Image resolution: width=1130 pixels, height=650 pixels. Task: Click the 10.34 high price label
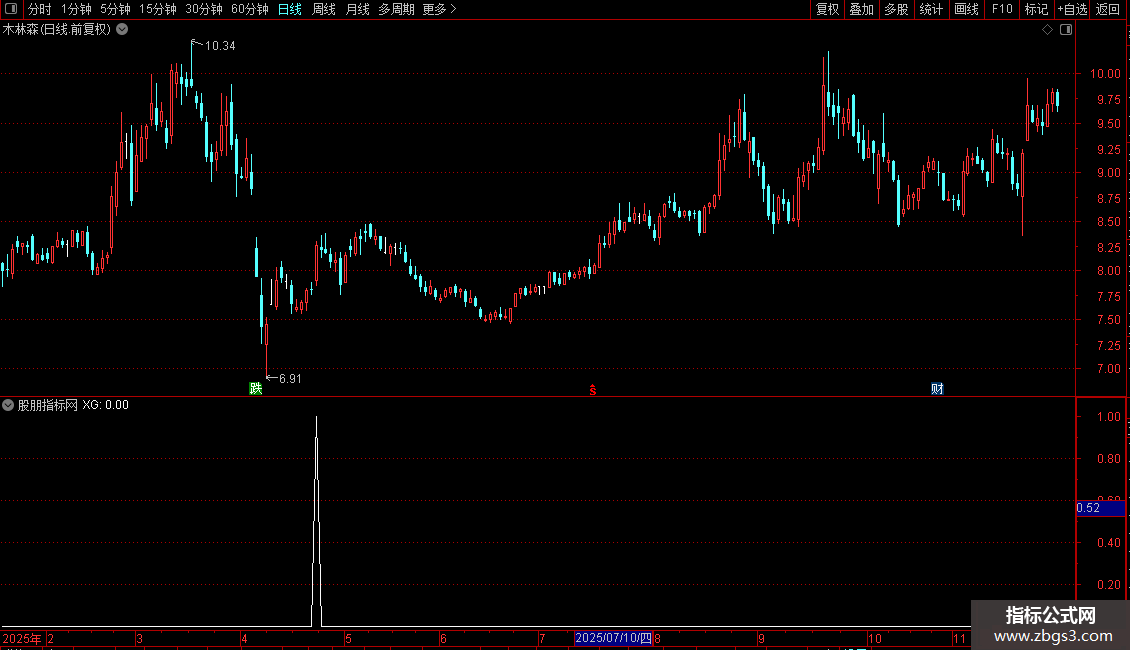pyautogui.click(x=220, y=46)
